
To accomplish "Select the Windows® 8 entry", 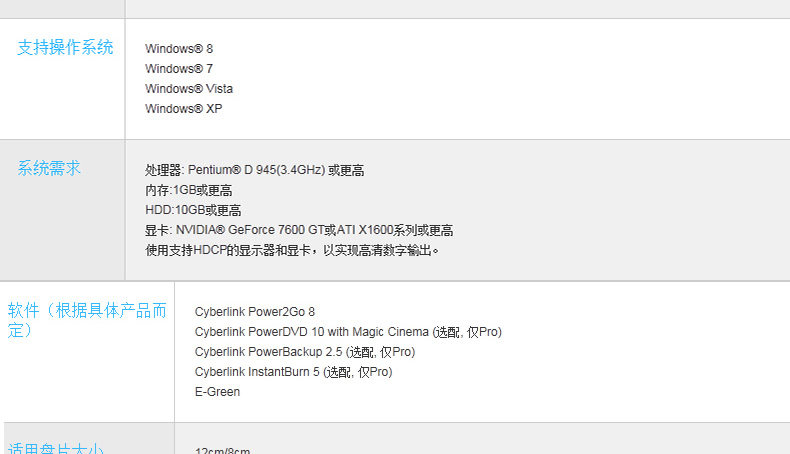I will coord(179,49).
